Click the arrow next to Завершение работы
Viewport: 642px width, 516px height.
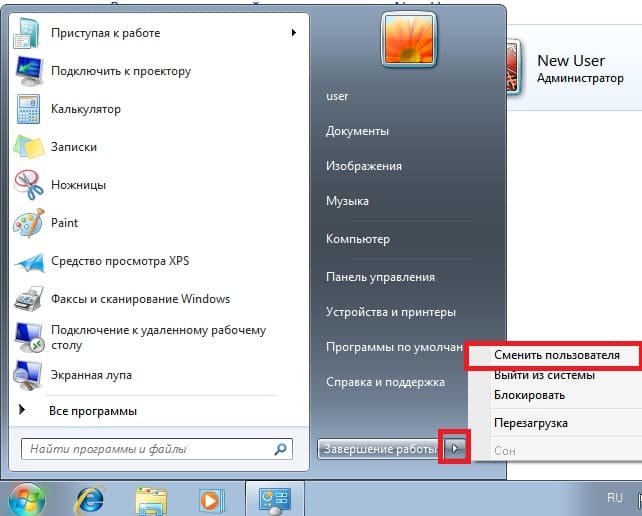(454, 449)
